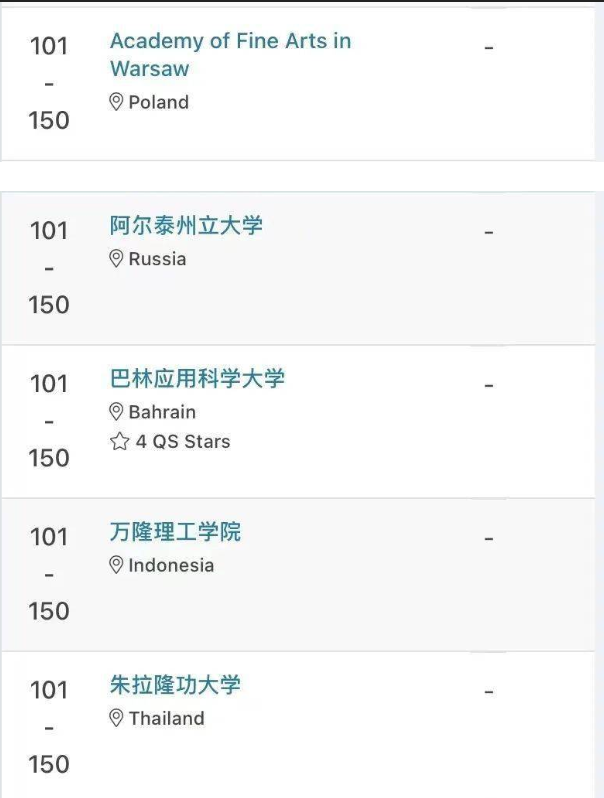Screen dimensions: 604x798
Task: Open 朱拉隆功大学 university page
Action: [175, 685]
